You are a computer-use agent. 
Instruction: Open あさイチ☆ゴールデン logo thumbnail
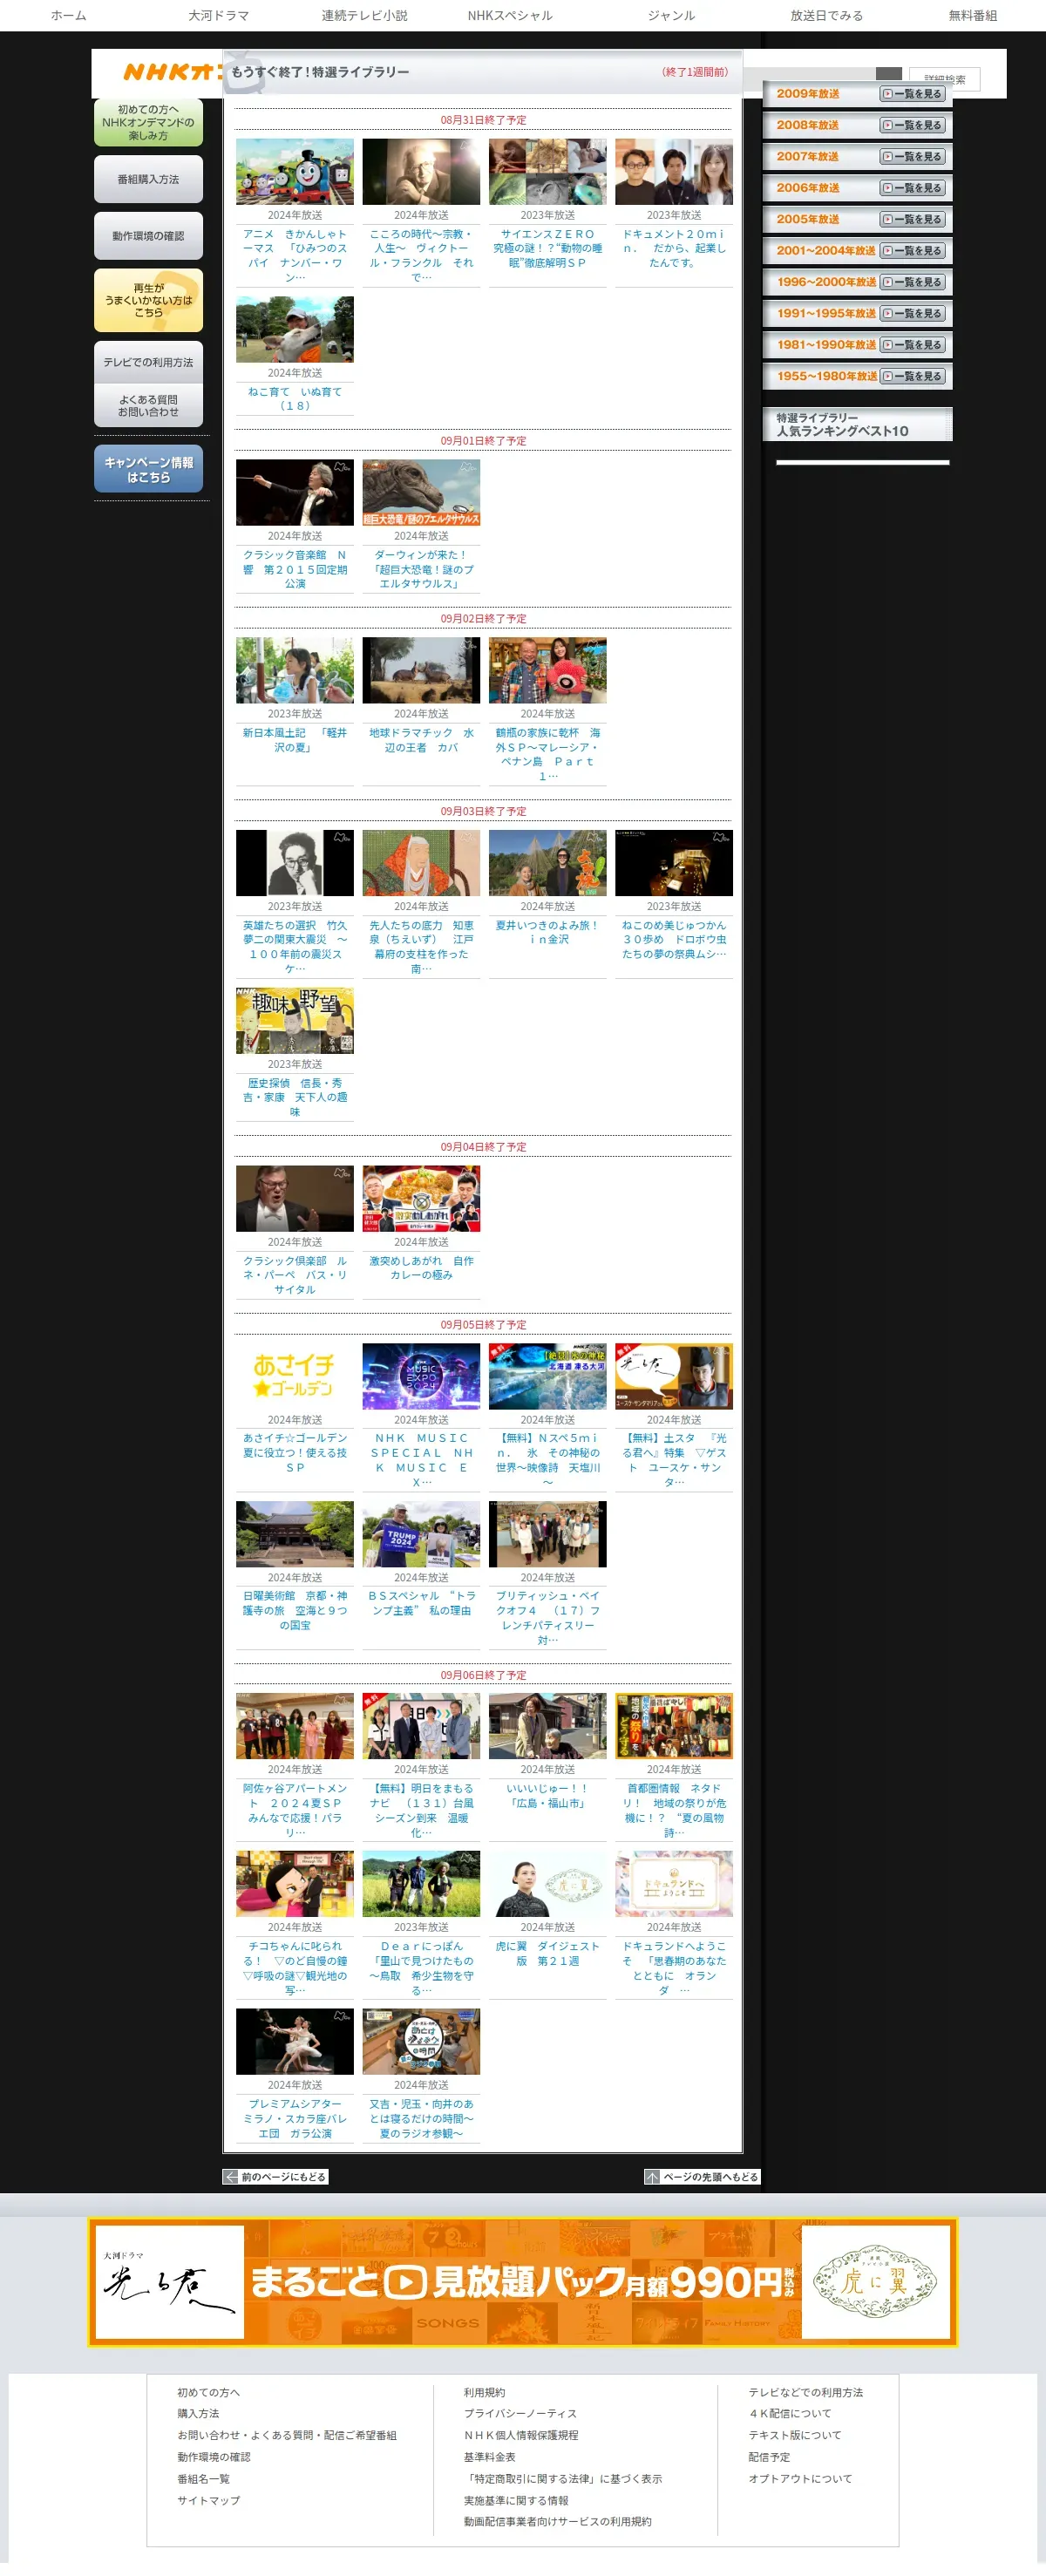295,1376
